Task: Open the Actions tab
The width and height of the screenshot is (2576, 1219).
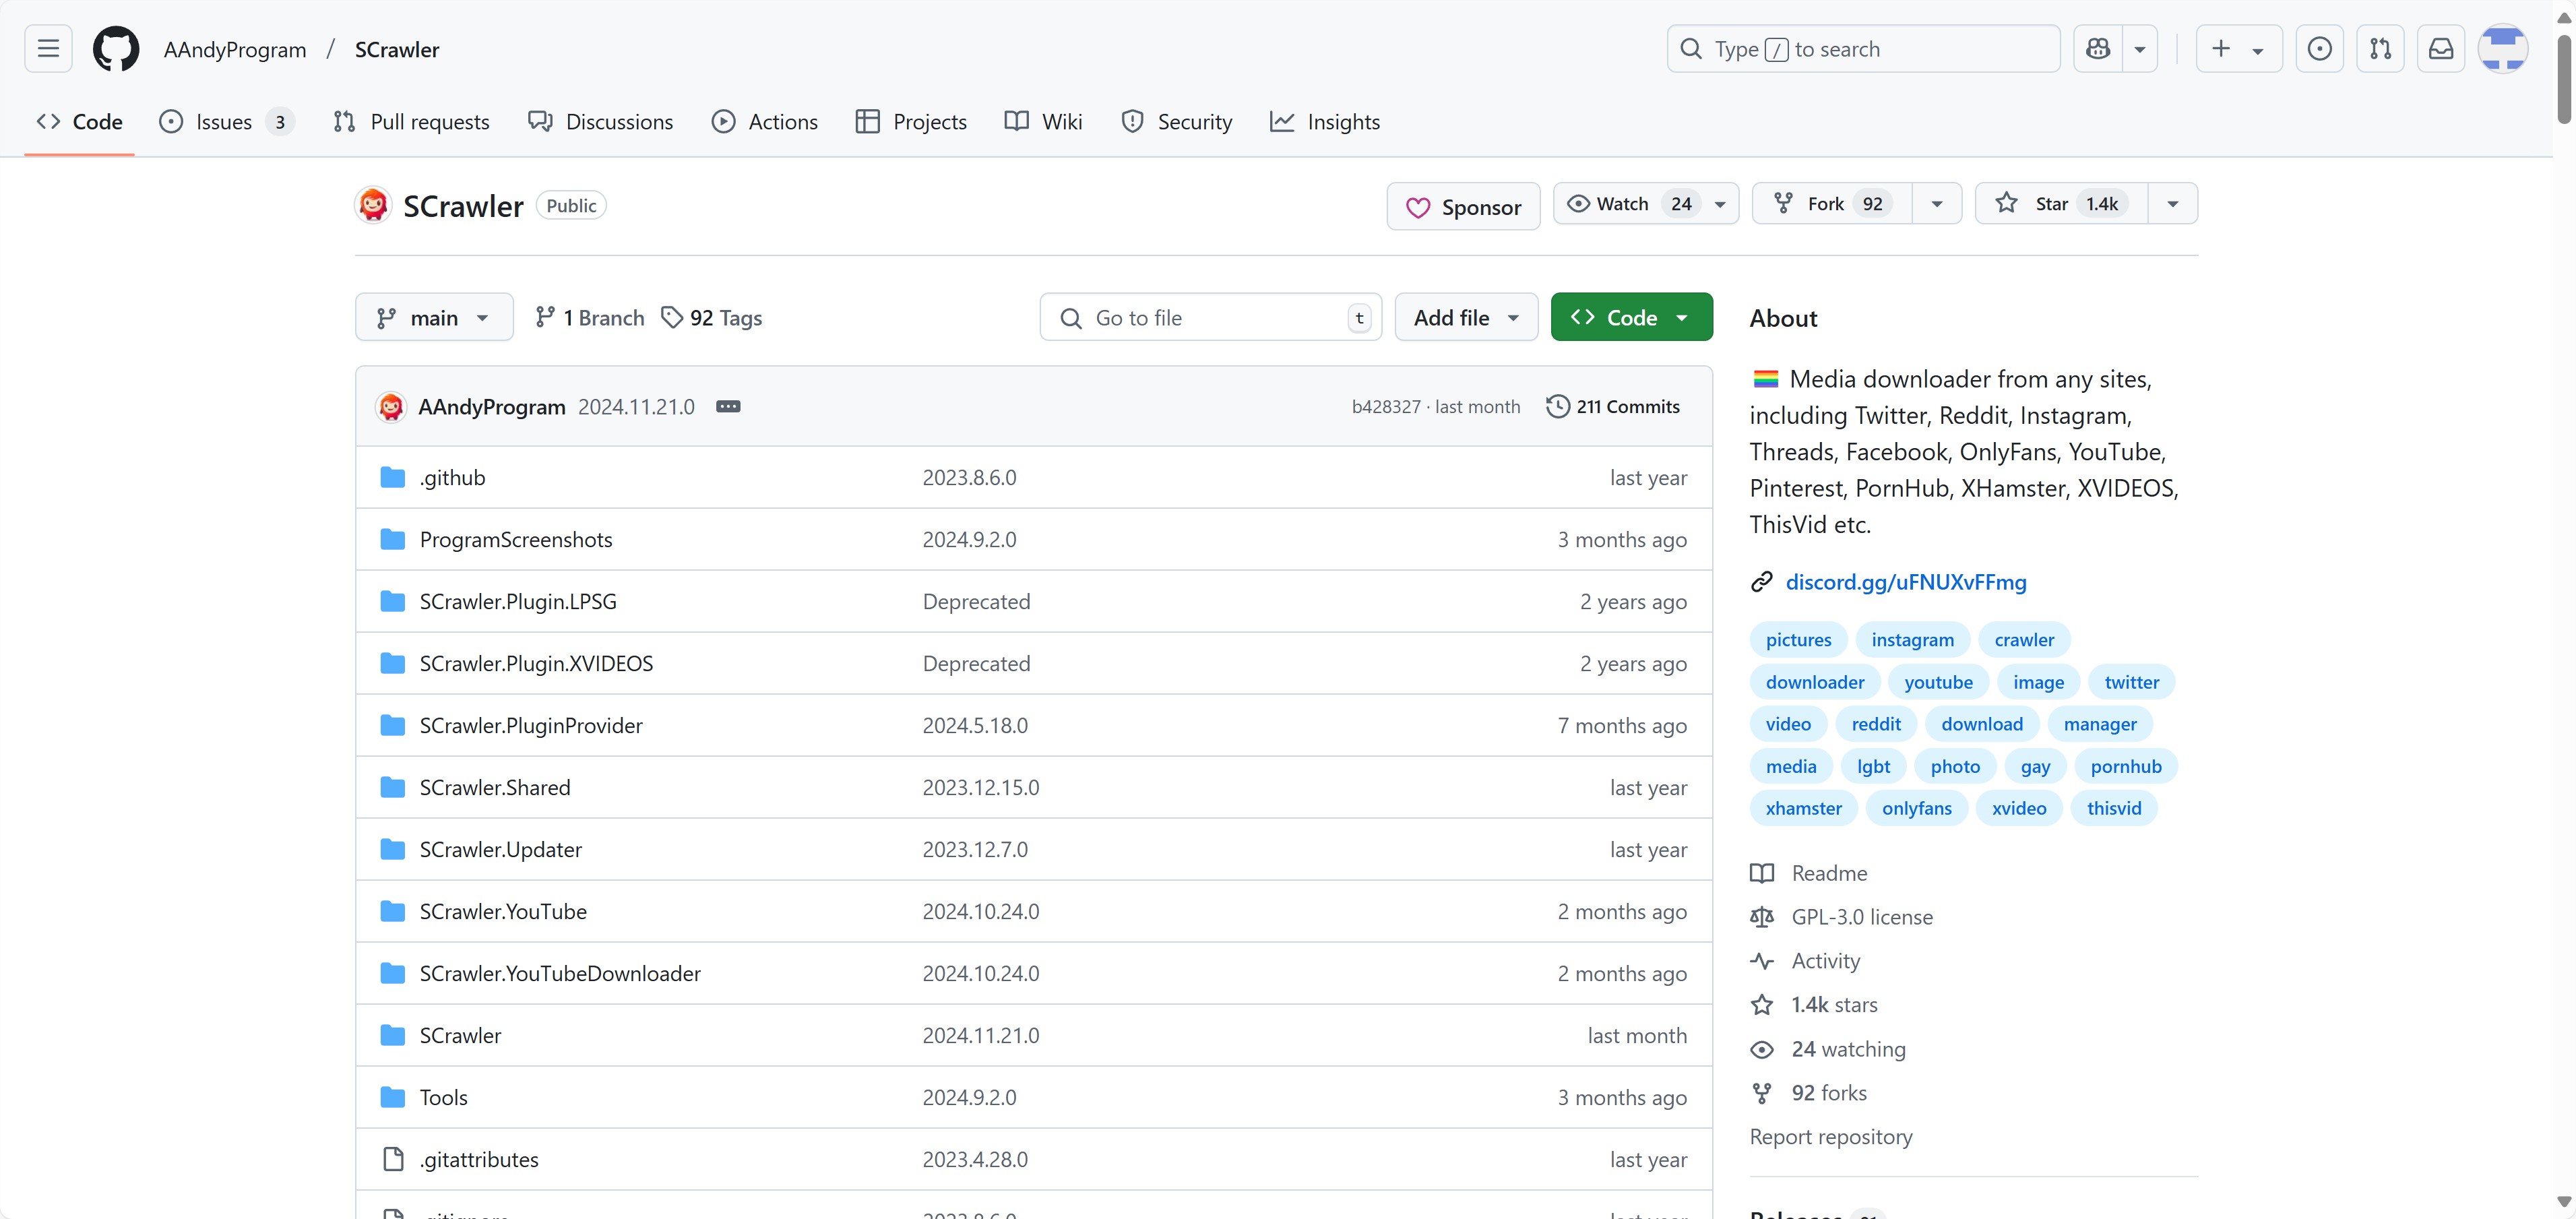Action: click(765, 122)
